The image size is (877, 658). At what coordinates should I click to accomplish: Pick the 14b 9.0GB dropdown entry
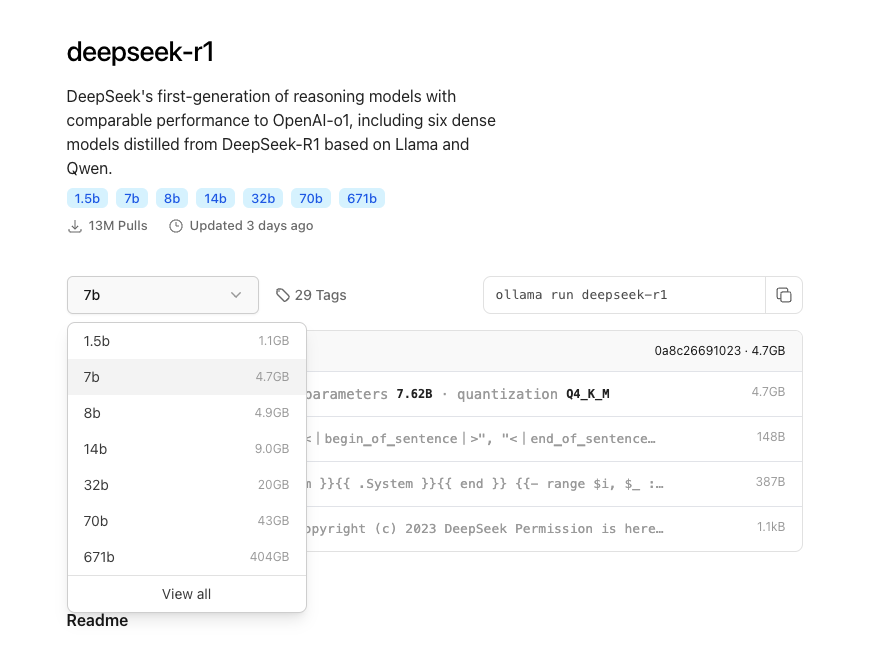tap(187, 449)
